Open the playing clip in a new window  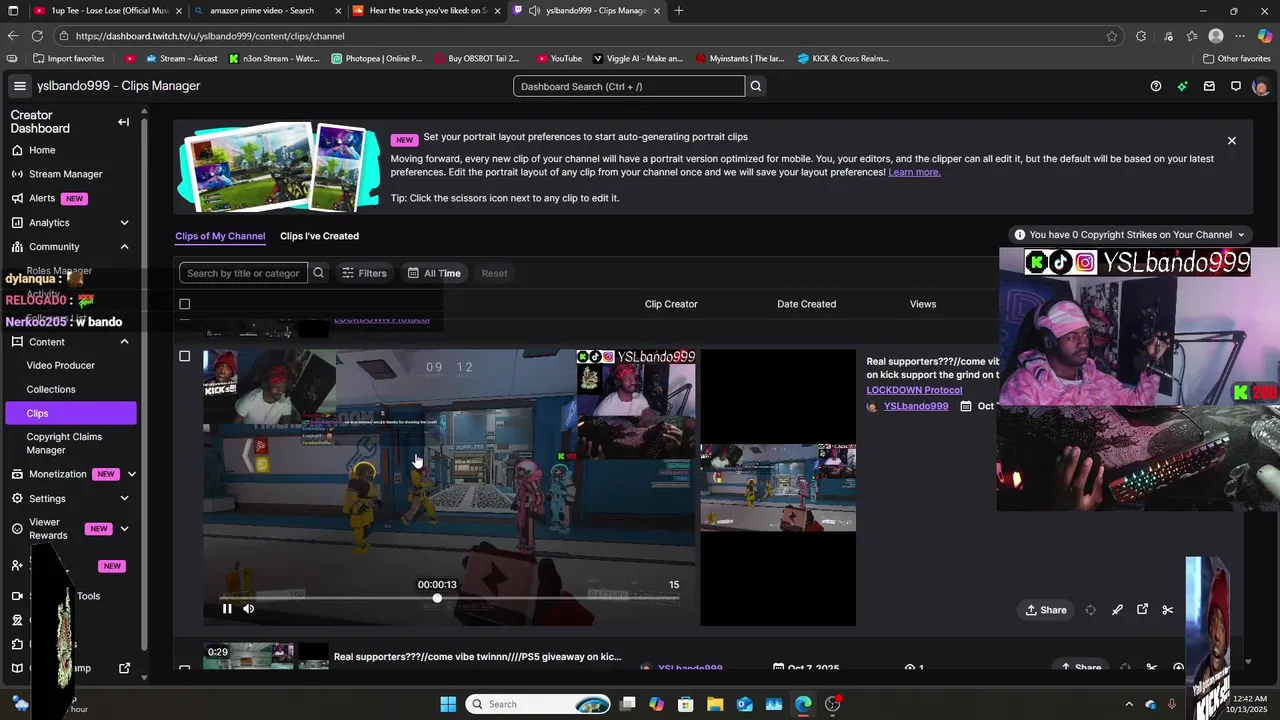(1142, 610)
